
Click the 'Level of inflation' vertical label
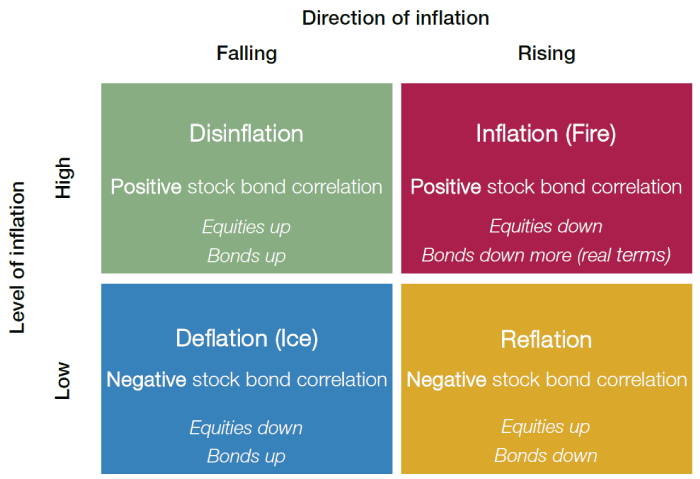point(17,258)
